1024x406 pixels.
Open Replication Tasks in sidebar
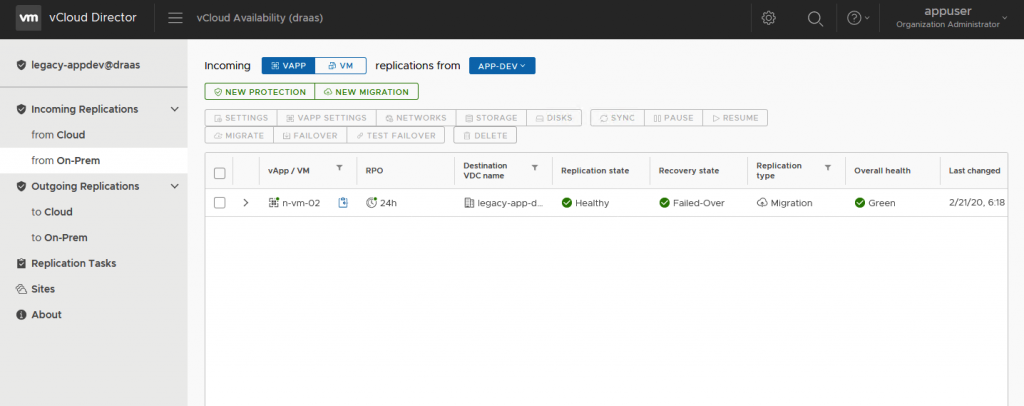73,263
